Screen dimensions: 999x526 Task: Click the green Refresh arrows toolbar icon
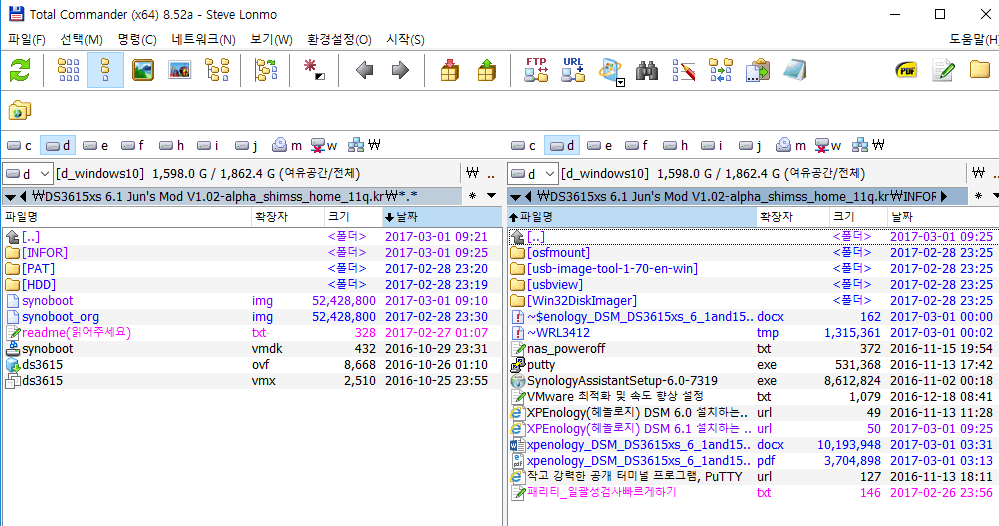(20, 70)
